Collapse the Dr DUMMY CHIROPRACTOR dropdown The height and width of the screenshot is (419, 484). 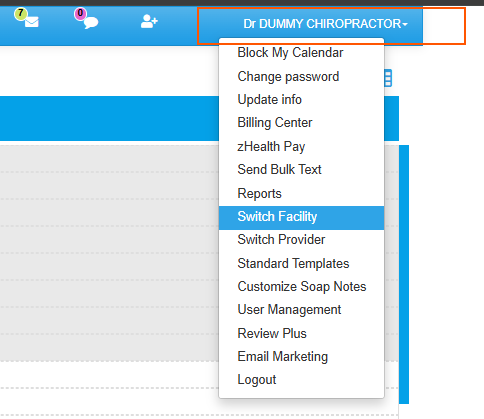(325, 24)
